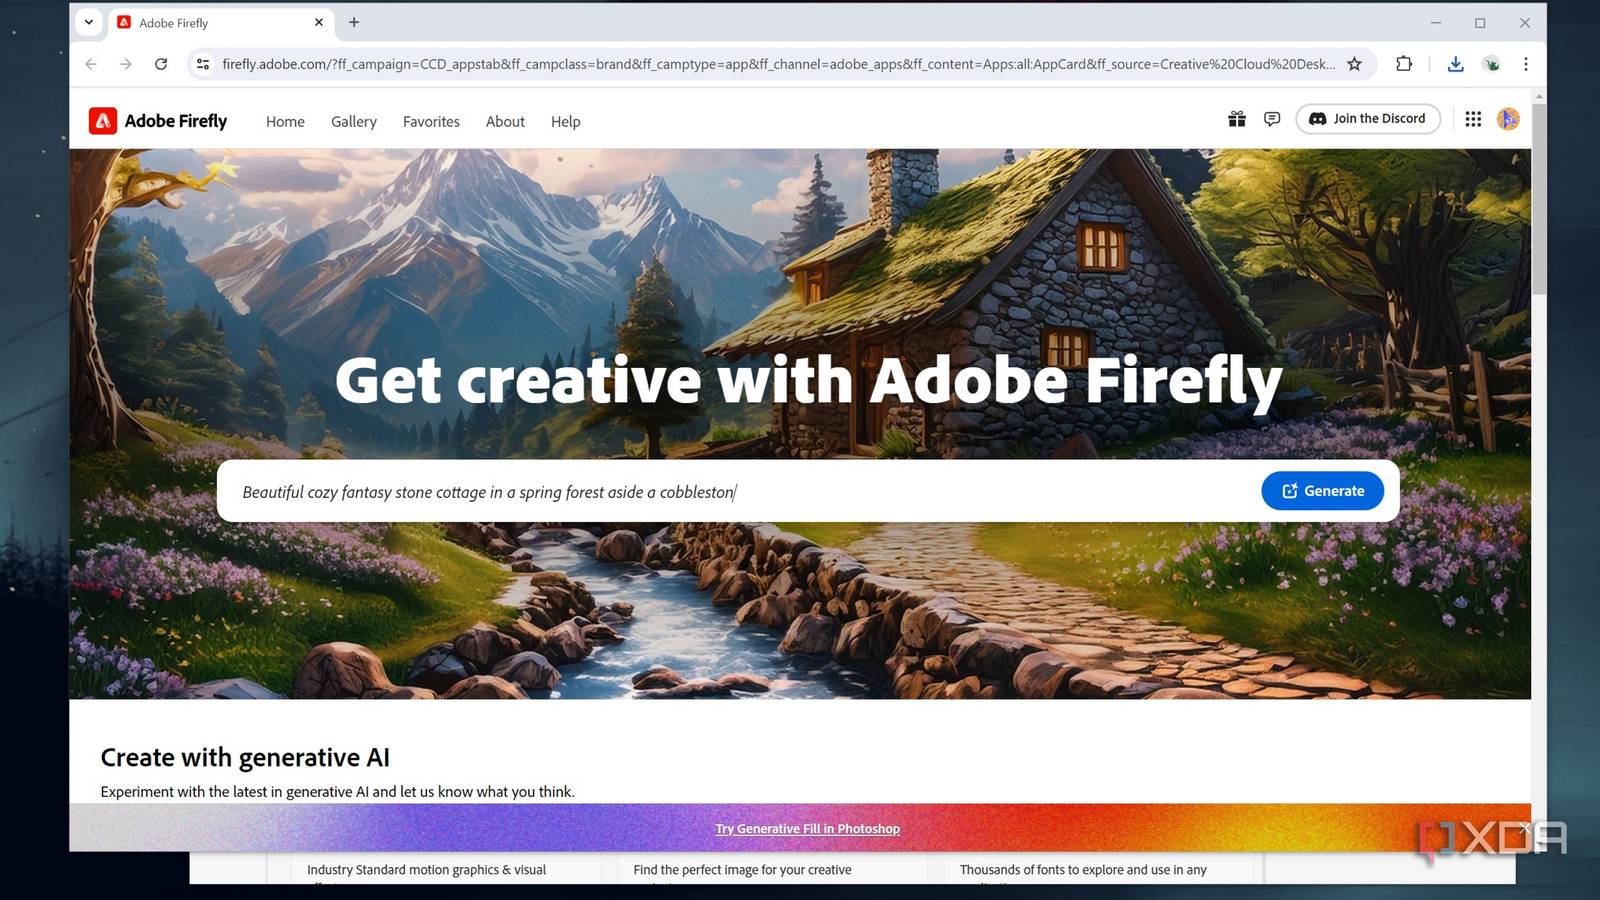Open the browser extensions puzzle icon

point(1404,64)
